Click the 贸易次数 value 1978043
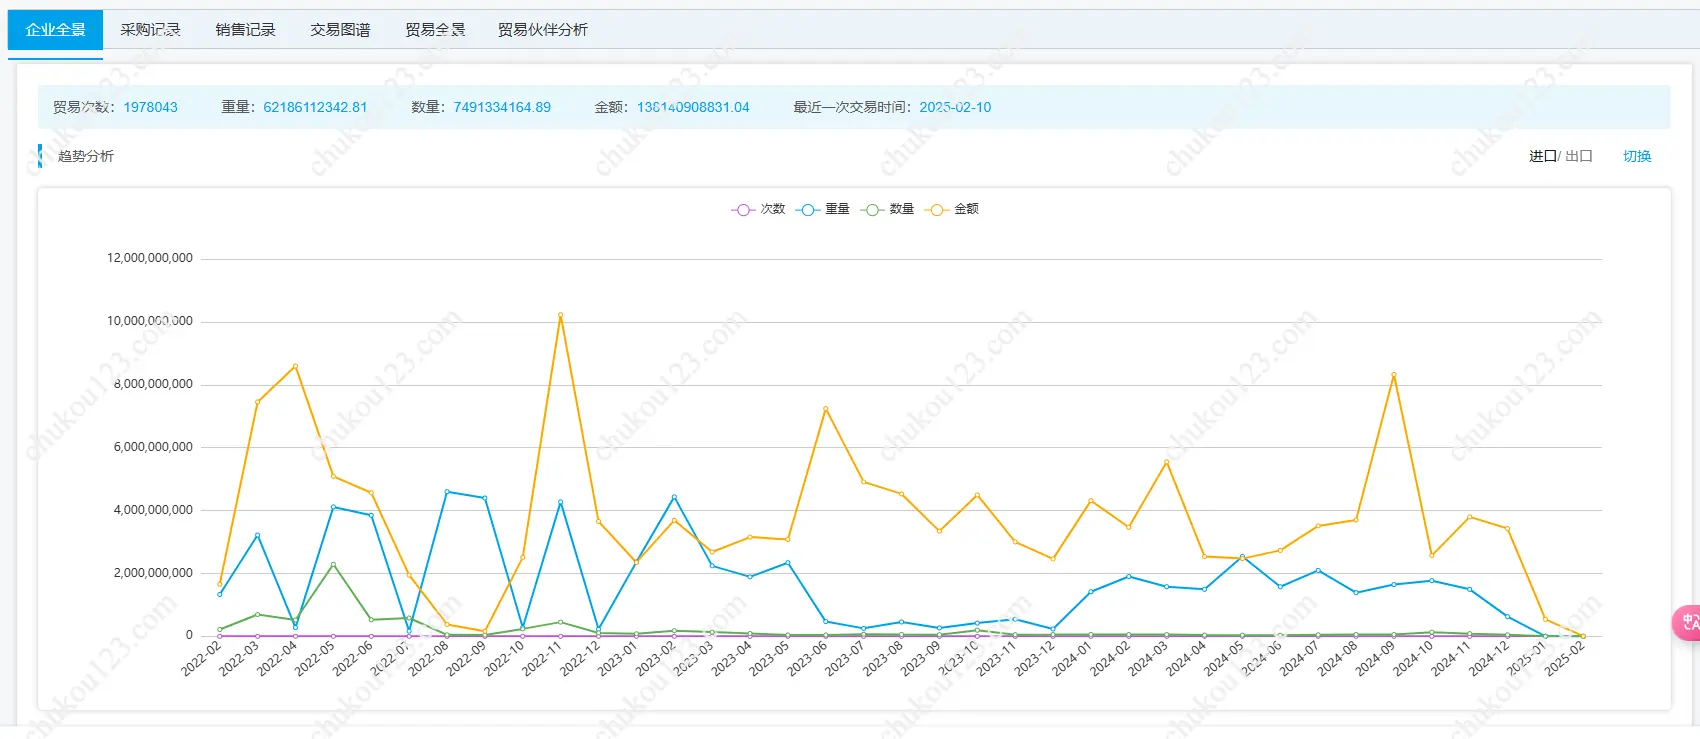Viewport: 1700px width, 739px height. point(150,107)
